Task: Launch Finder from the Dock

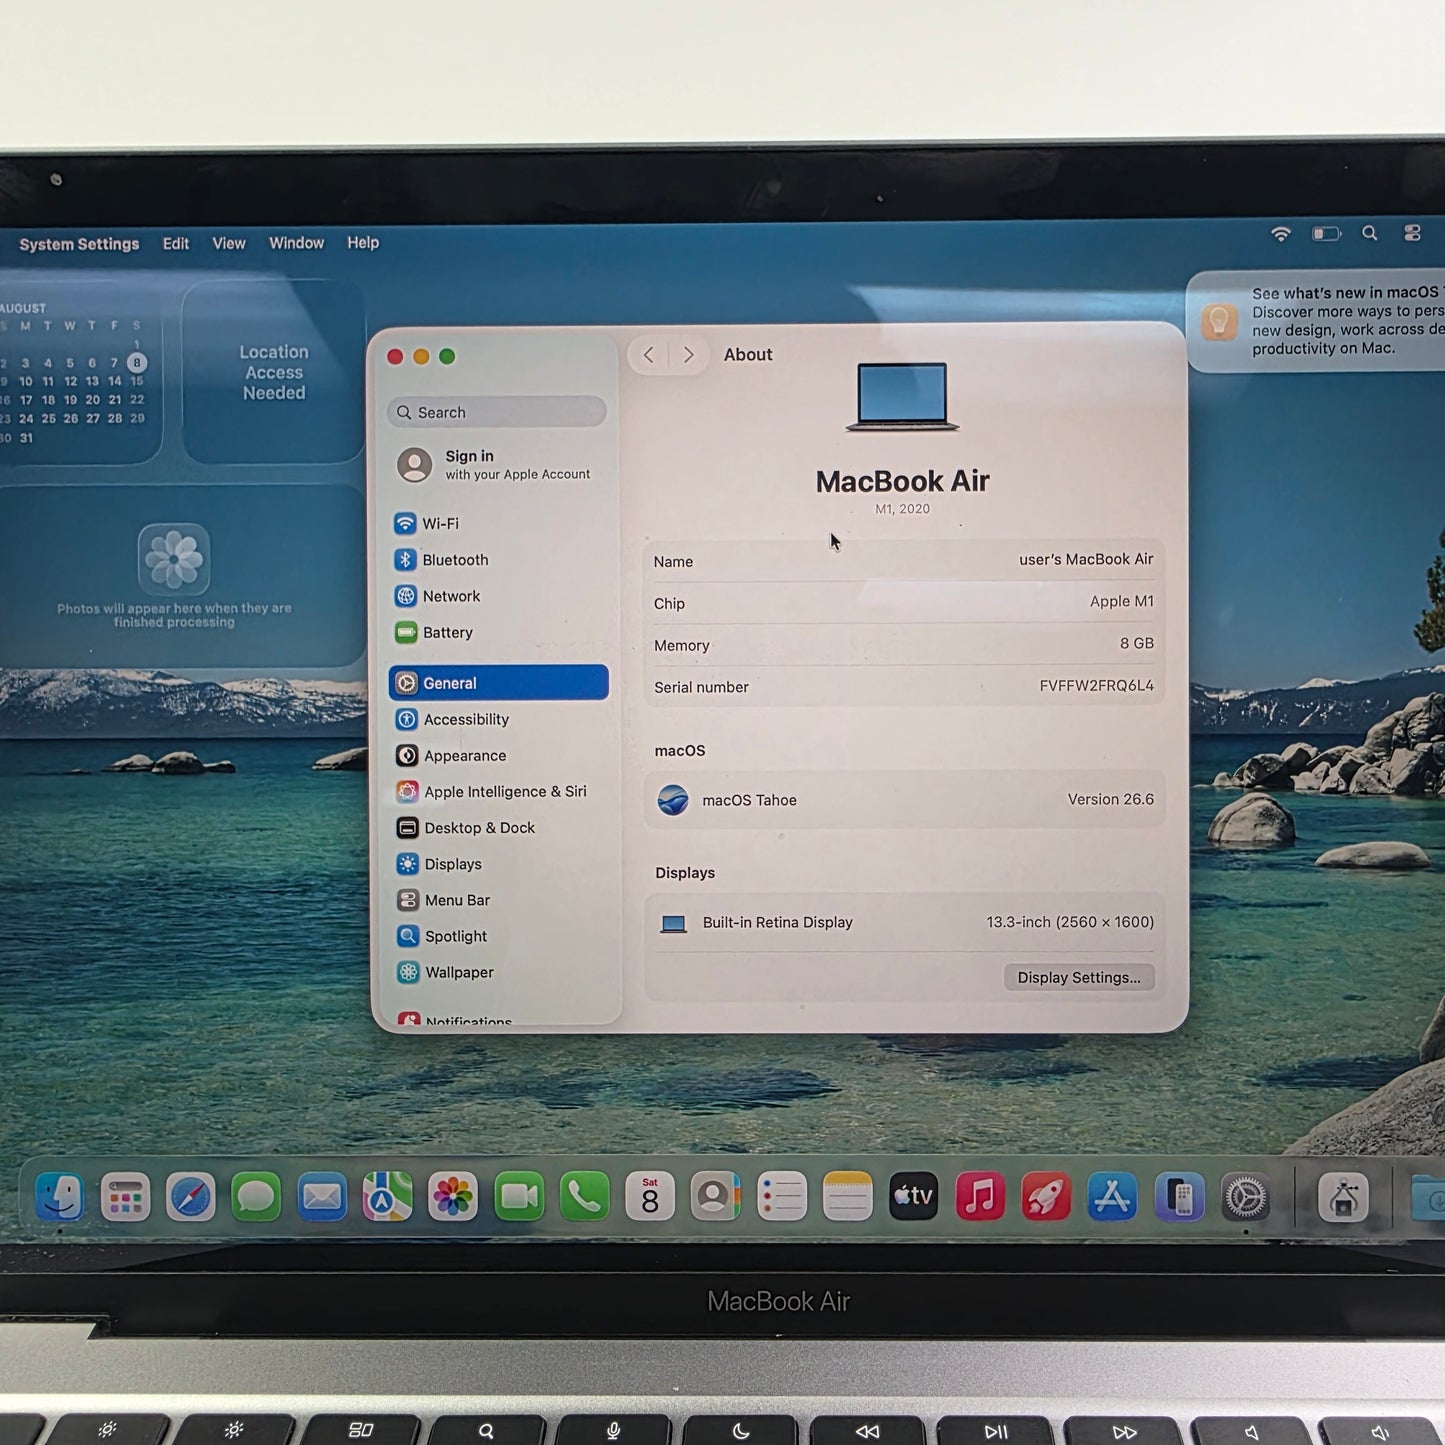Action: (60, 1196)
